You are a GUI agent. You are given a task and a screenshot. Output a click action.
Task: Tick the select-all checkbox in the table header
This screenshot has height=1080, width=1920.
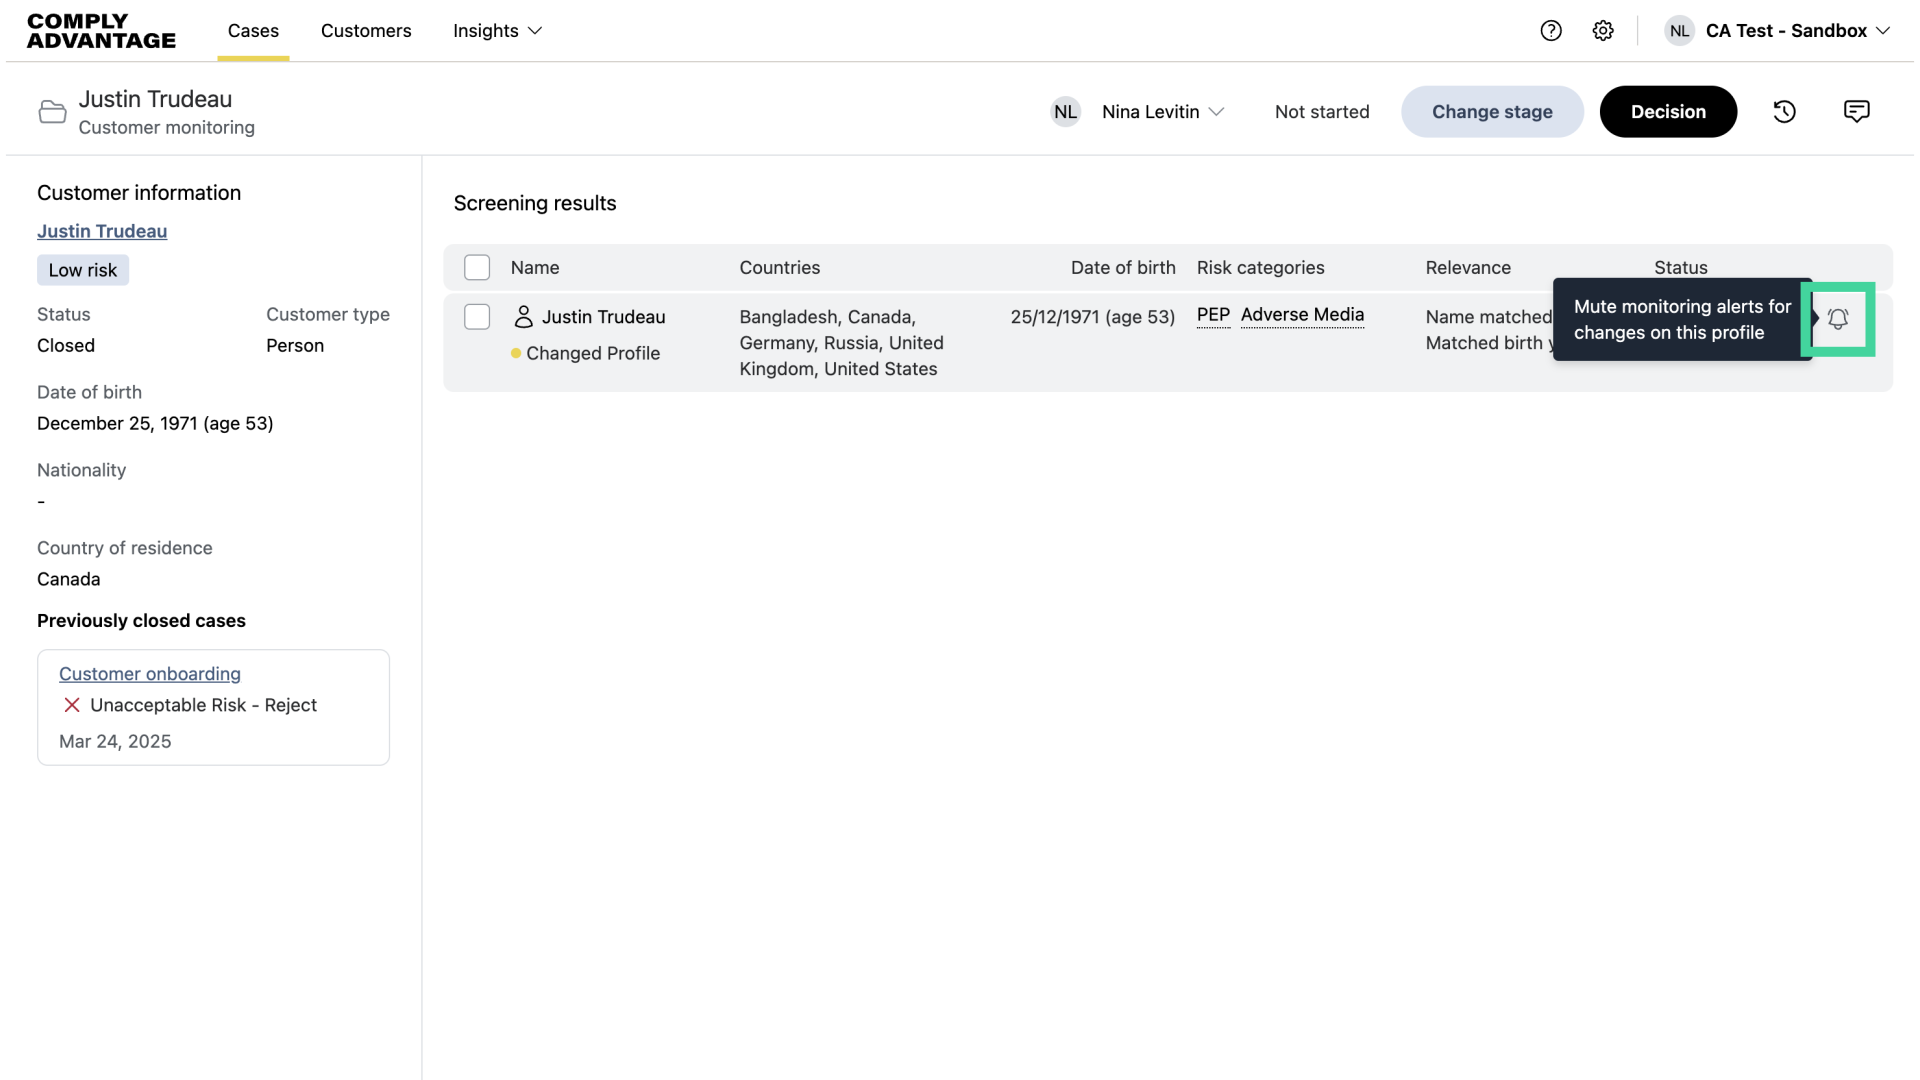(x=477, y=268)
